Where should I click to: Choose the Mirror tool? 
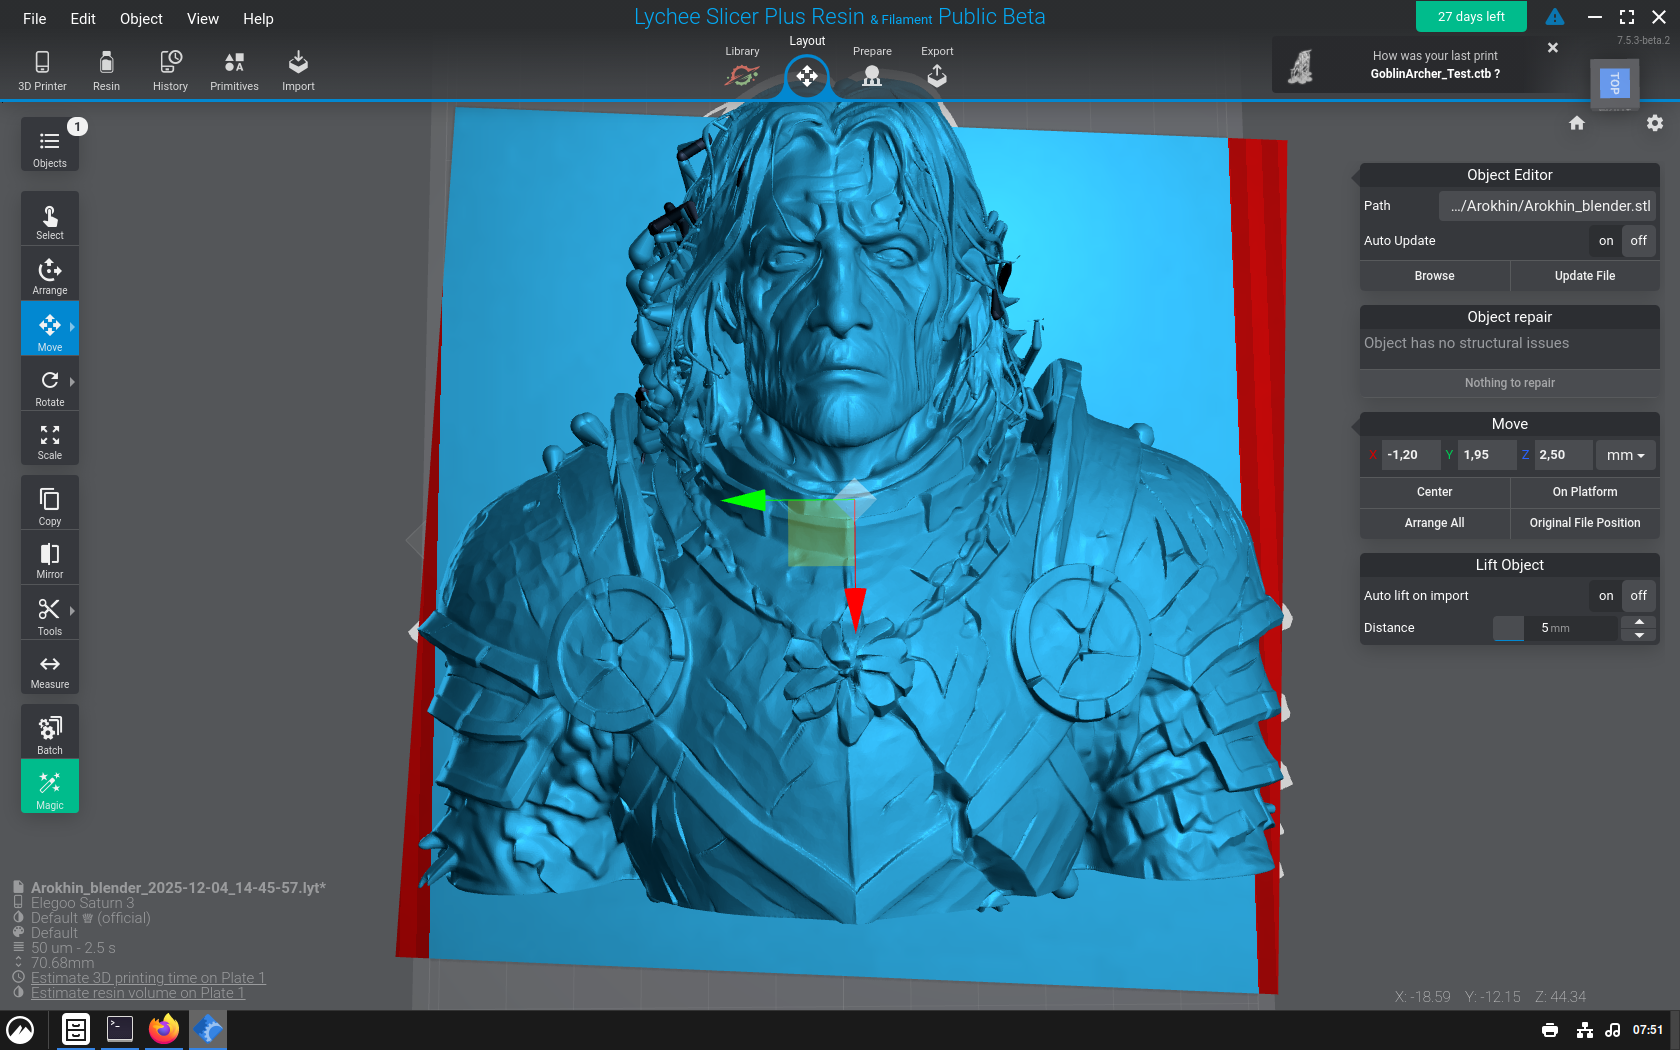50,559
